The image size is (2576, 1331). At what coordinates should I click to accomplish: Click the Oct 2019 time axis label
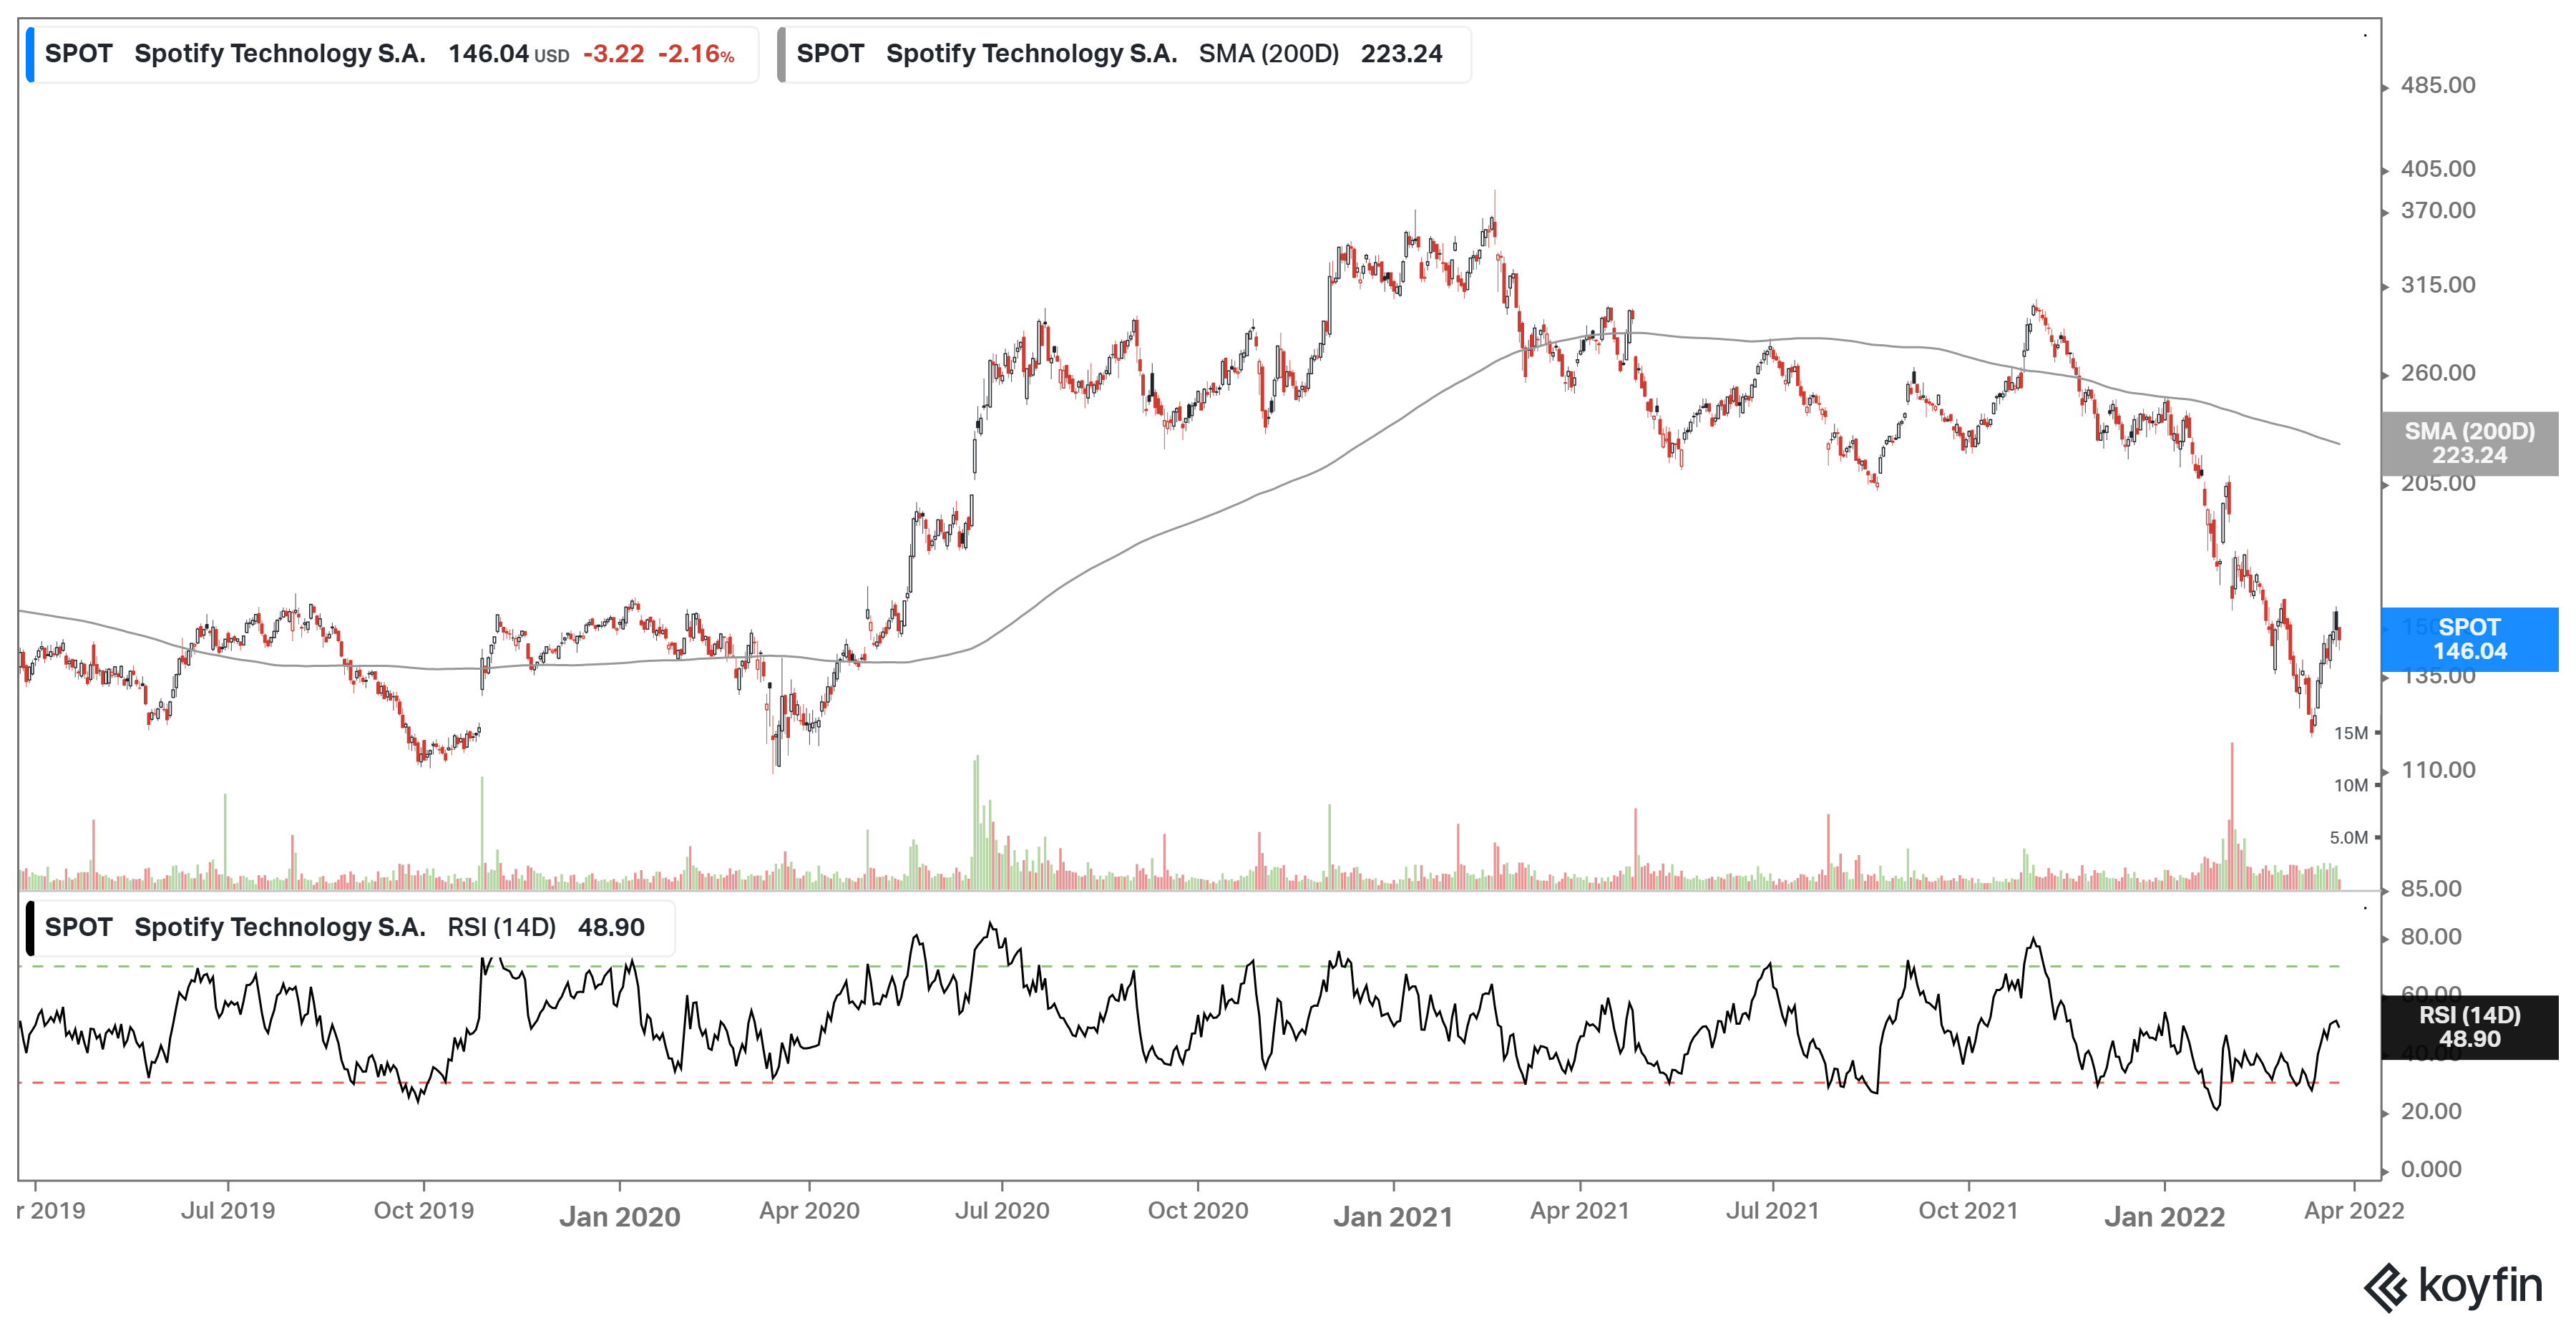[423, 1211]
